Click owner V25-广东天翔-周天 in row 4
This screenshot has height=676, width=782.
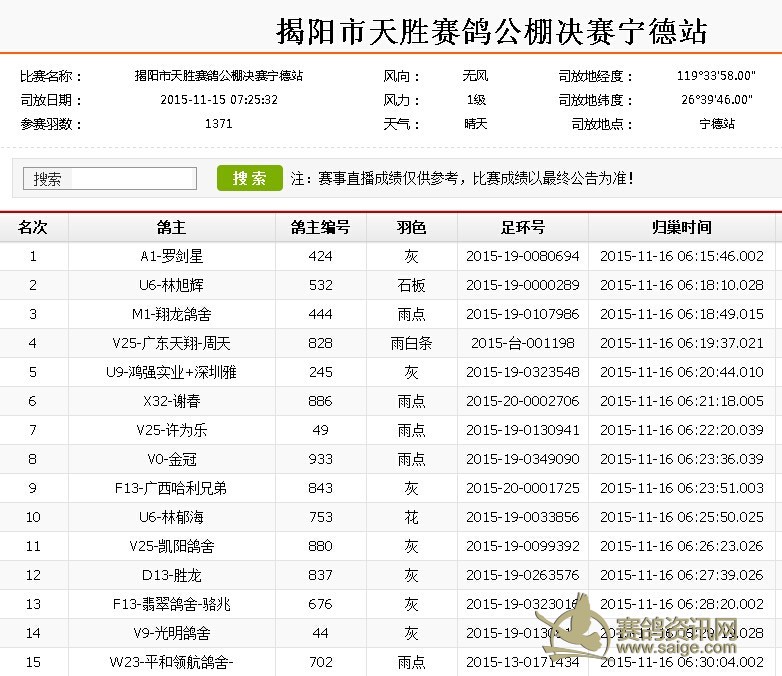171,343
